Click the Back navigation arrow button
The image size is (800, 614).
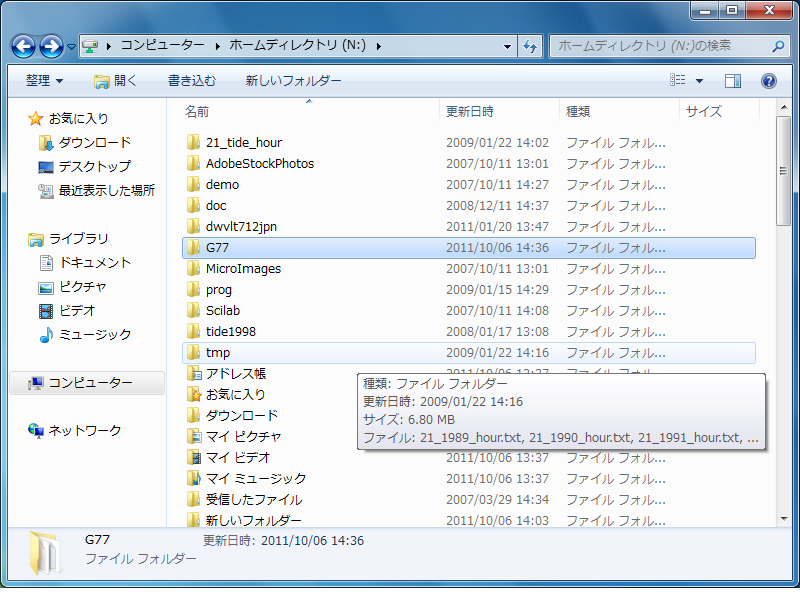(x=24, y=46)
